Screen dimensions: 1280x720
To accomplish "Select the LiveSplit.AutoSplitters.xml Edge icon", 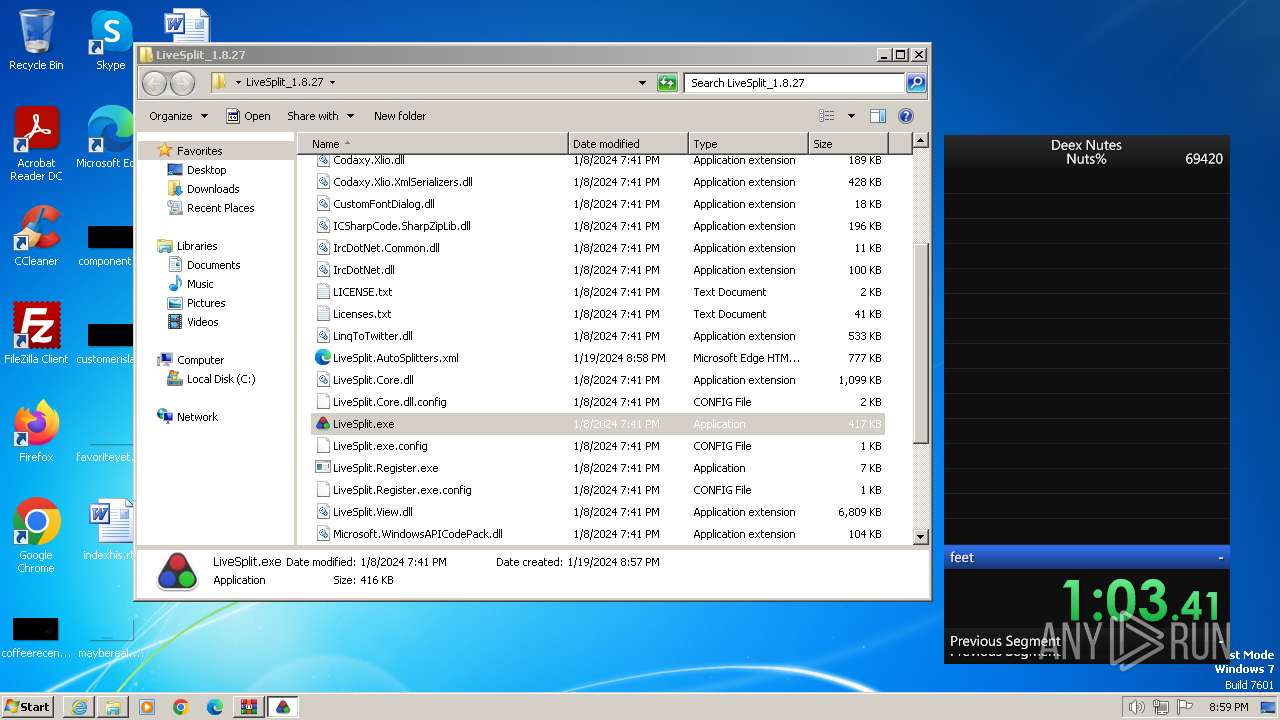I will (x=323, y=358).
